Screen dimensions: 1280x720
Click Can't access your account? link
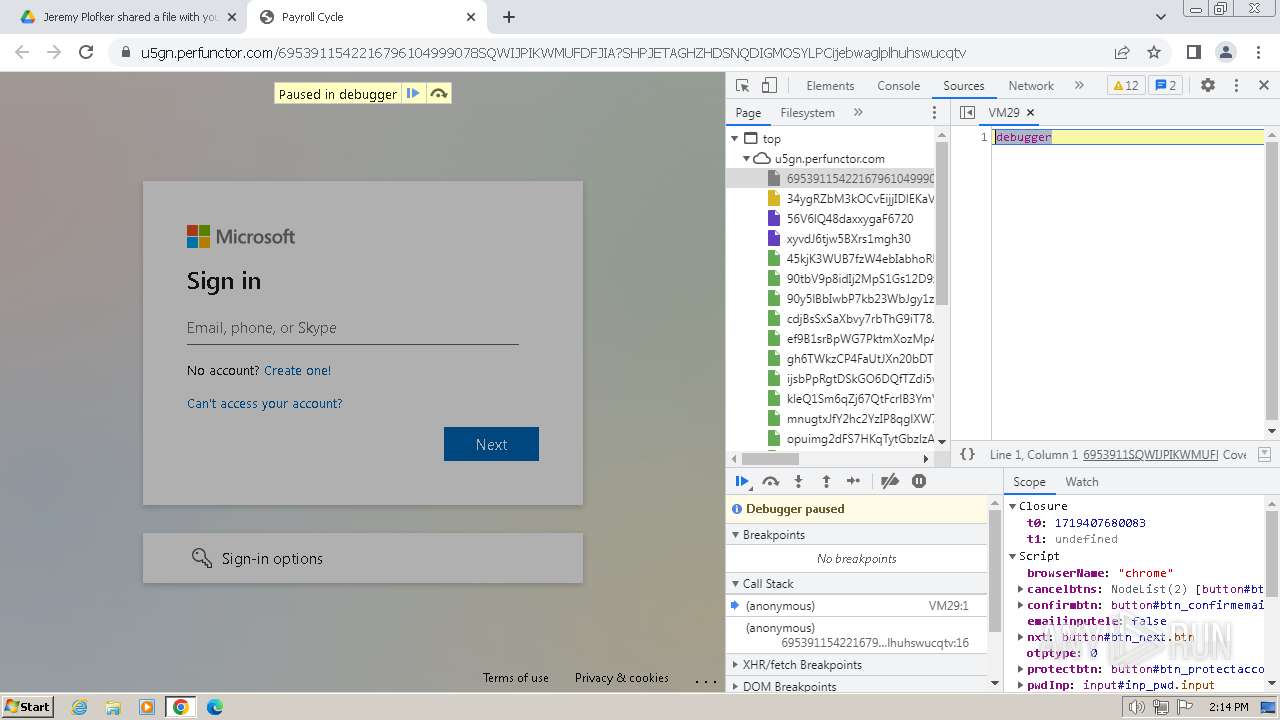[x=264, y=403]
